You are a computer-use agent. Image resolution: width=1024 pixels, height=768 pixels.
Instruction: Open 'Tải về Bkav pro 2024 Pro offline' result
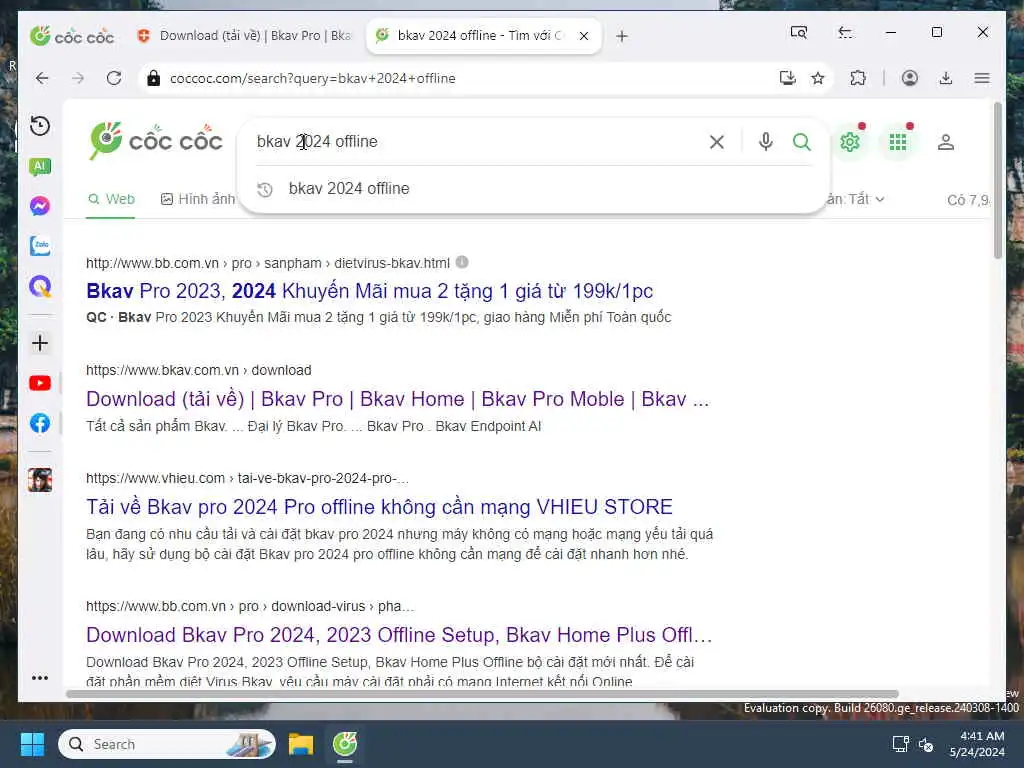coord(379,507)
